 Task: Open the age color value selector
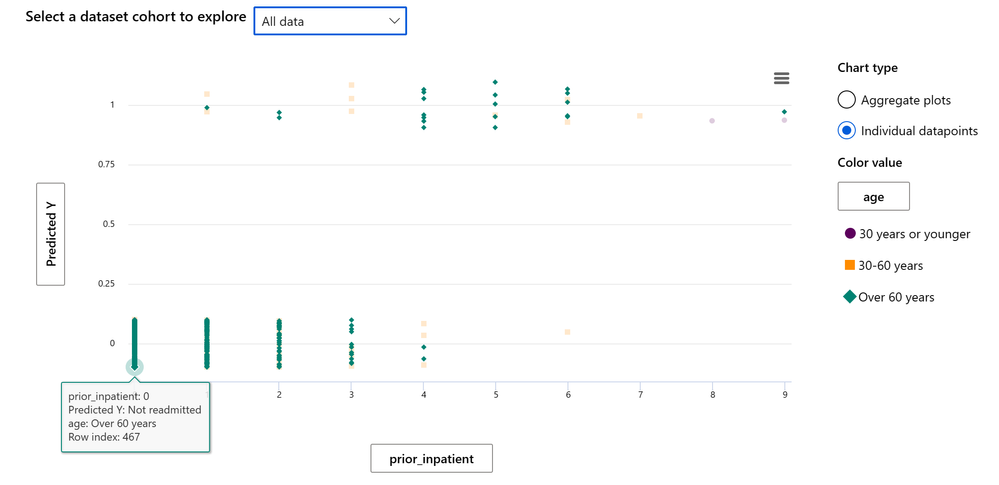[873, 197]
